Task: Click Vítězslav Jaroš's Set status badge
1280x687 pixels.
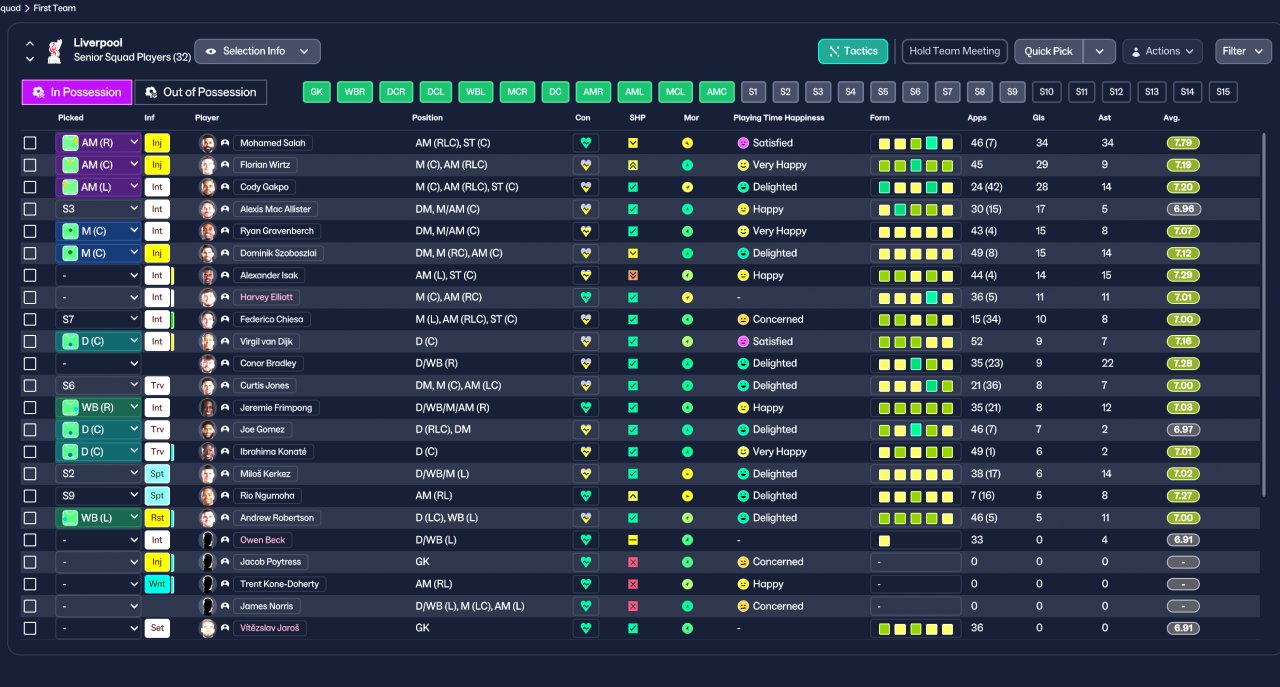Action: [x=157, y=628]
